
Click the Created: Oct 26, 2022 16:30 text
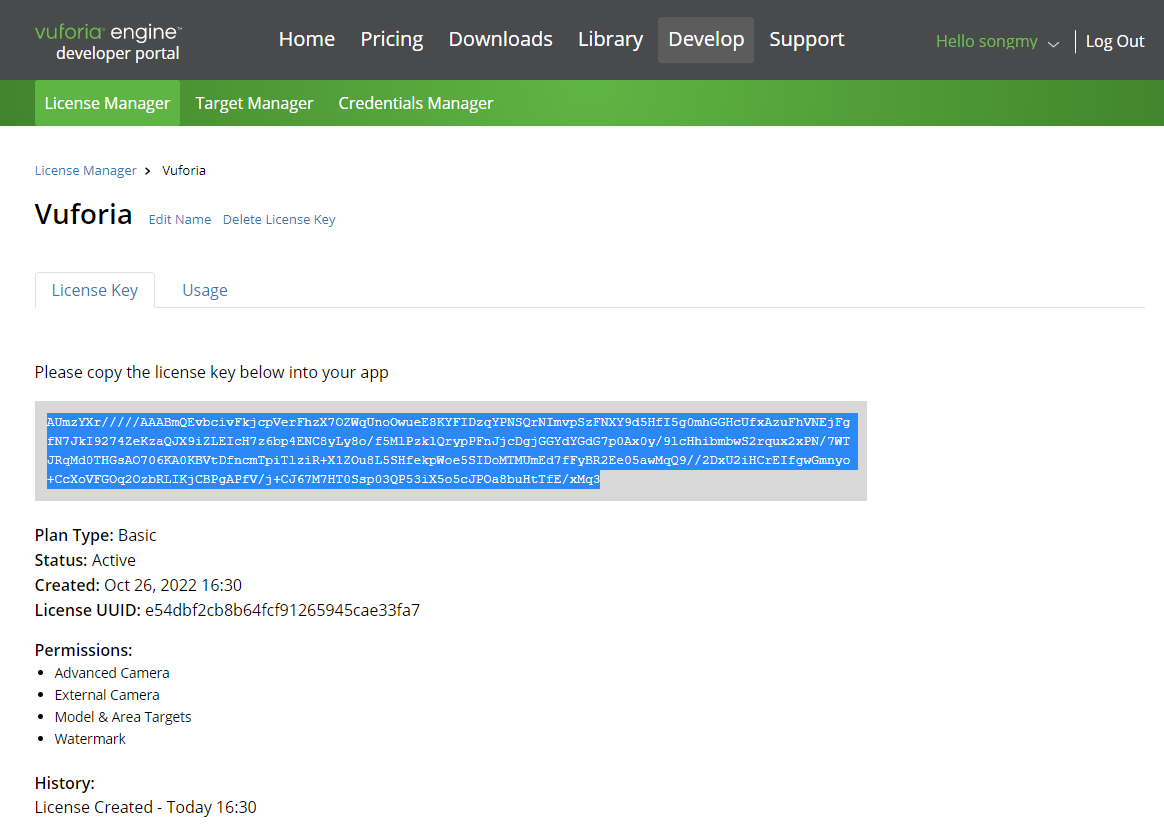[138, 585]
